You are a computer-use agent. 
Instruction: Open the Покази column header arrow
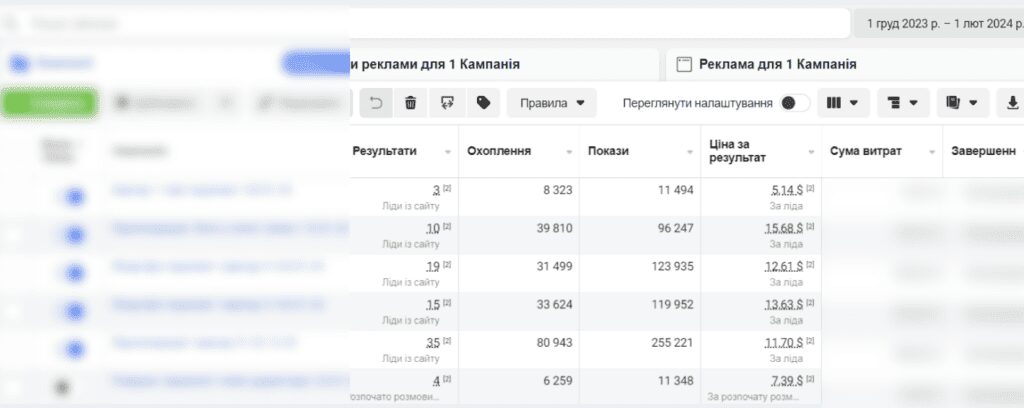[690, 152]
